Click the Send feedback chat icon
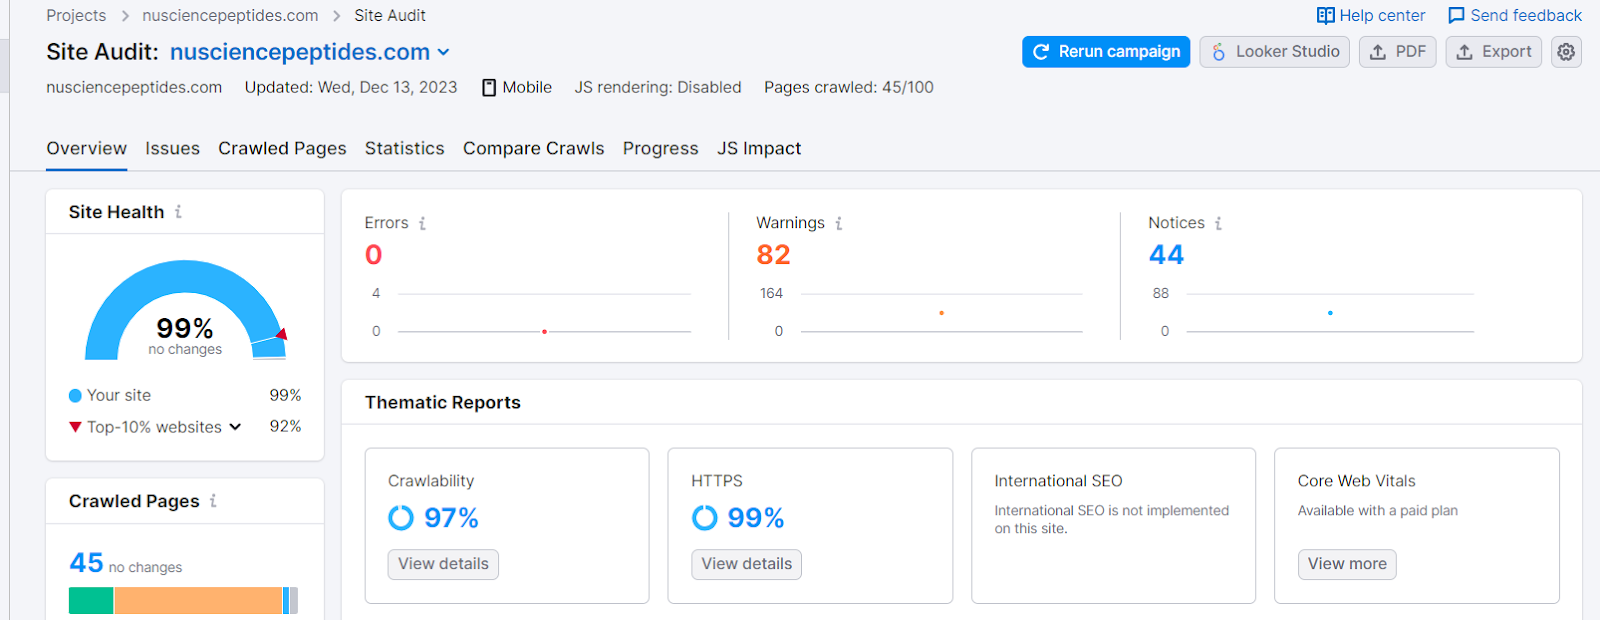Screen dimensions: 1600x620 [1456, 16]
